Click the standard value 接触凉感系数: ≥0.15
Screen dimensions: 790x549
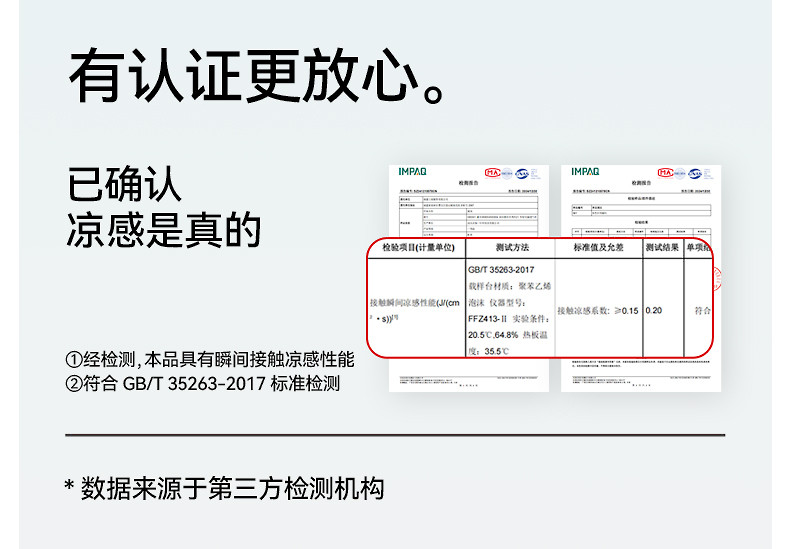598,311
